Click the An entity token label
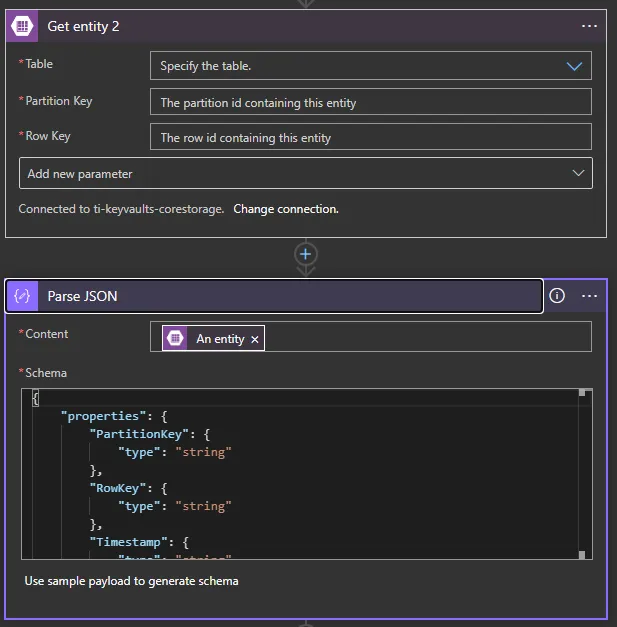This screenshot has height=627, width=617. point(220,339)
